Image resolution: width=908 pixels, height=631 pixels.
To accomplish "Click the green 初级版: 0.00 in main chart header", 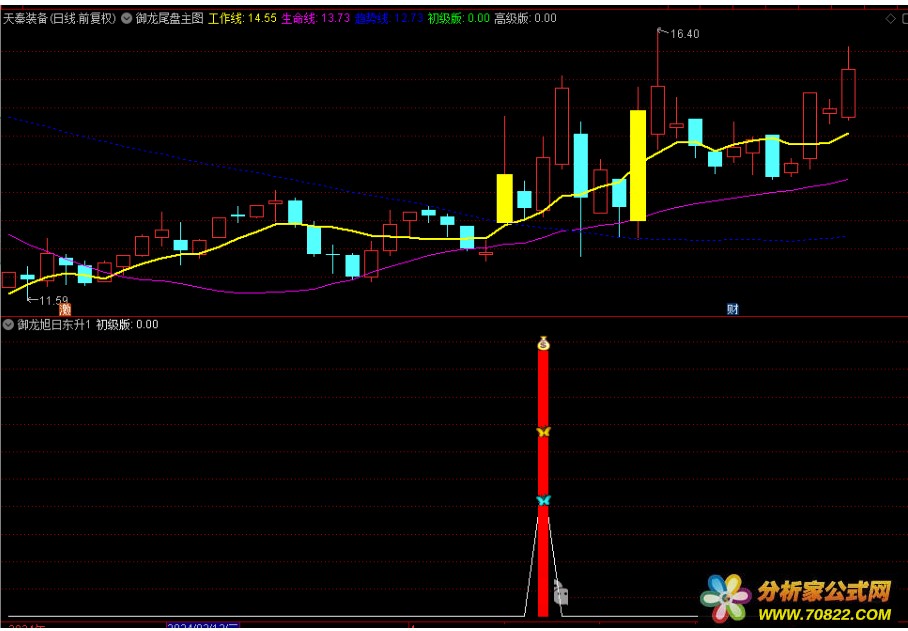I will [x=459, y=19].
